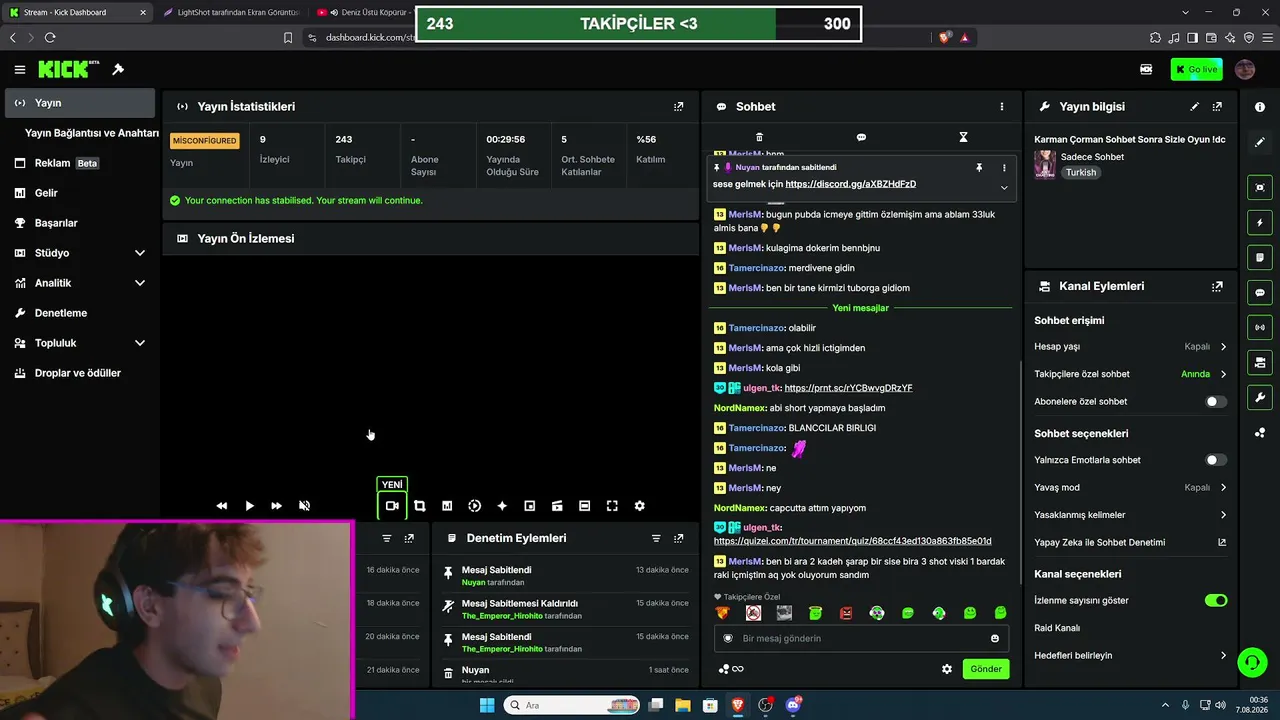Enter fullscreen for the stream preview
The image size is (1280, 720).
pyautogui.click(x=612, y=506)
